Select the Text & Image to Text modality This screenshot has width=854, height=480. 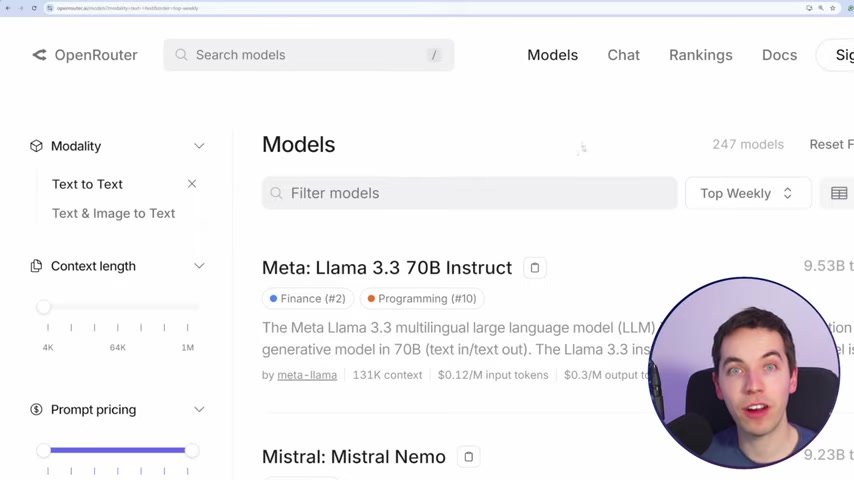coord(113,213)
